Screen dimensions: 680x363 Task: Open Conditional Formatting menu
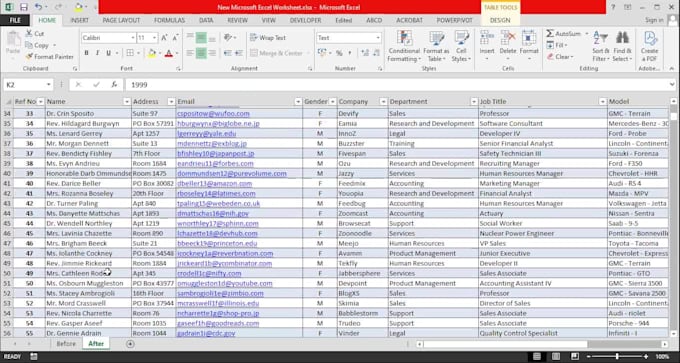click(404, 46)
